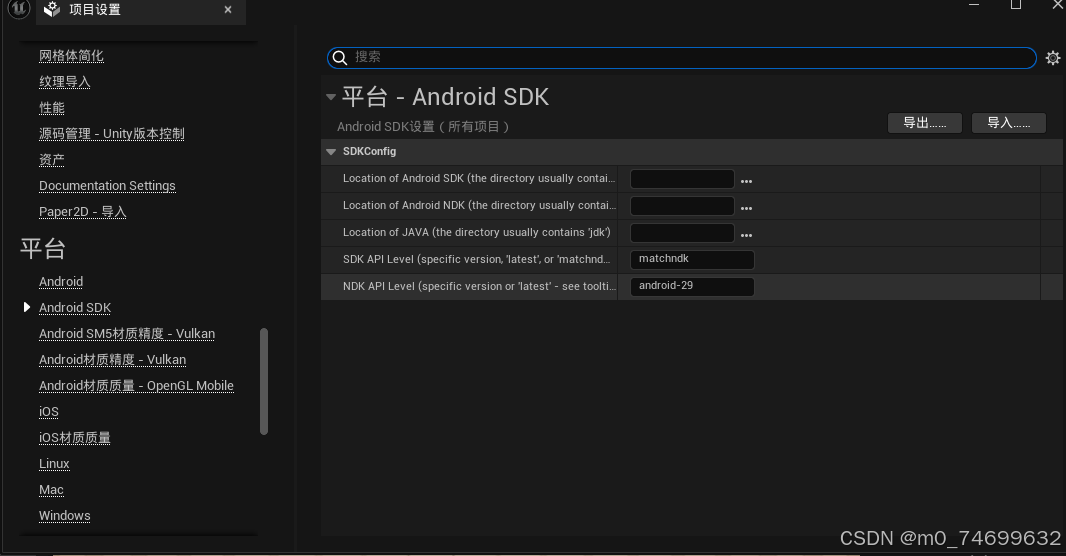Screen dimensions: 1066x556
Task: Switch to the 项目设置 tab
Action: point(141,10)
